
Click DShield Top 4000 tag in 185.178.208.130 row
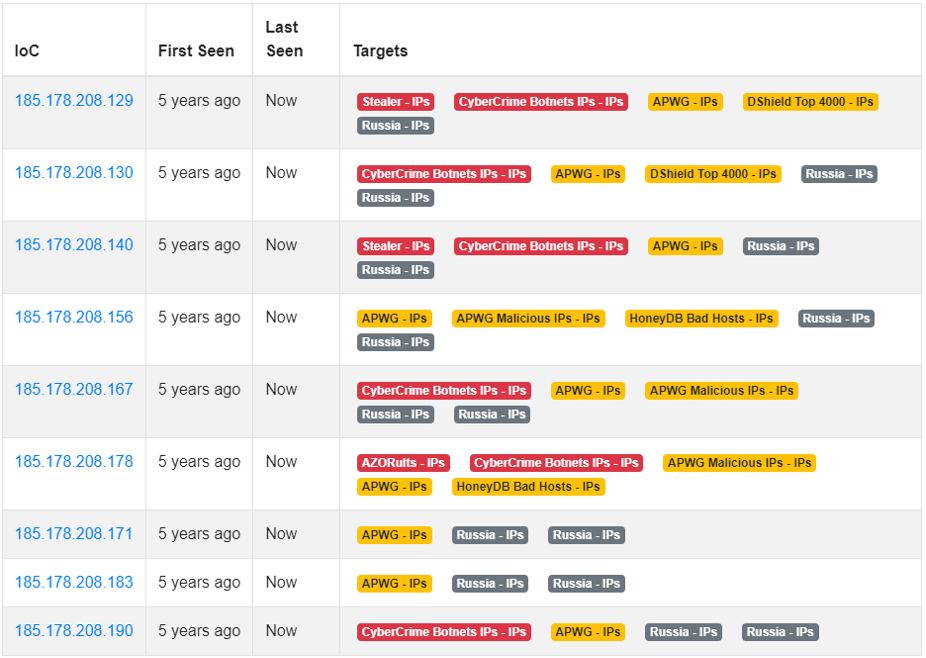712,174
